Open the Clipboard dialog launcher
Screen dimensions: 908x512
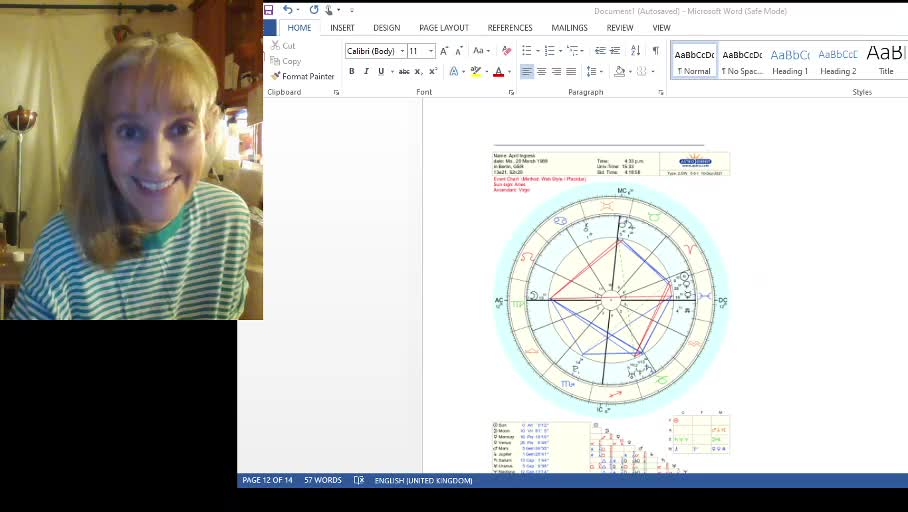click(336, 92)
